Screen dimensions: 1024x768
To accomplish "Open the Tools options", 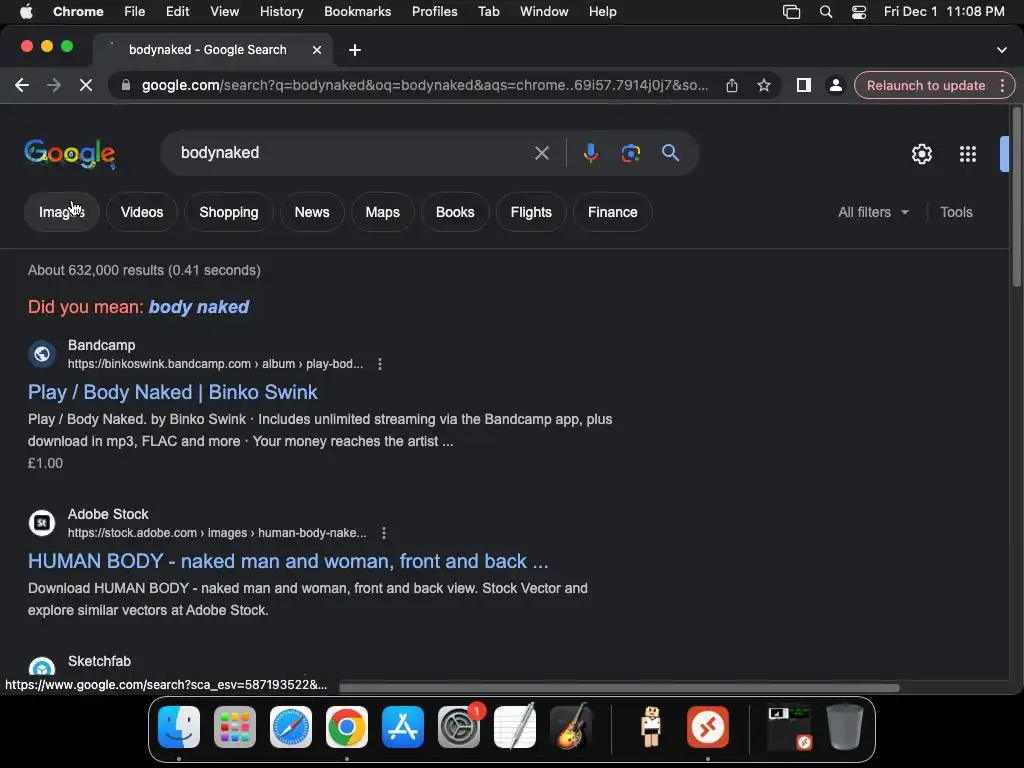I will [956, 212].
